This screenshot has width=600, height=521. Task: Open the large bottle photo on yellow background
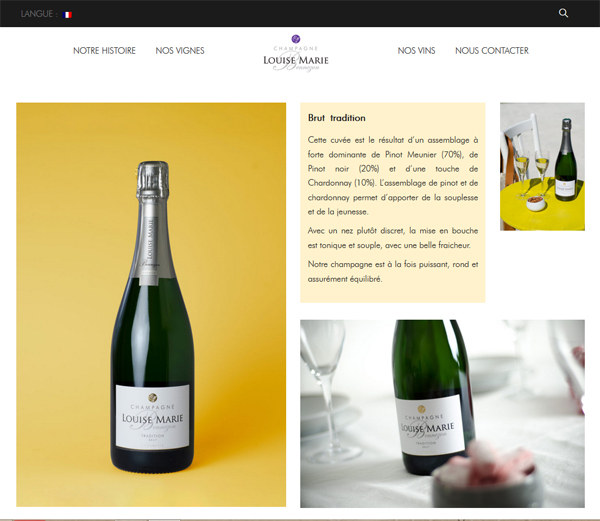coord(151,304)
